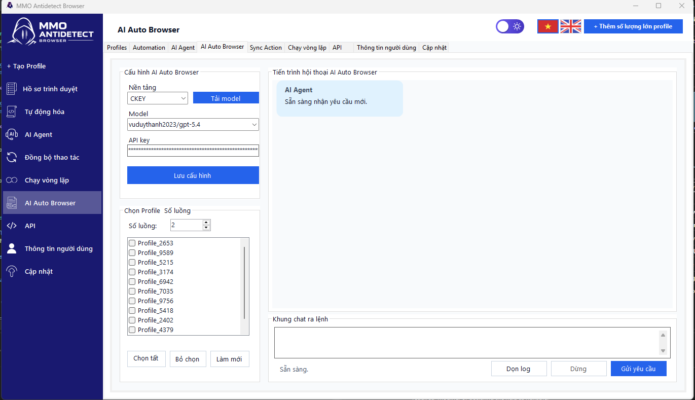
Task: Select the AI Auto Browser tab
Action: point(222,47)
